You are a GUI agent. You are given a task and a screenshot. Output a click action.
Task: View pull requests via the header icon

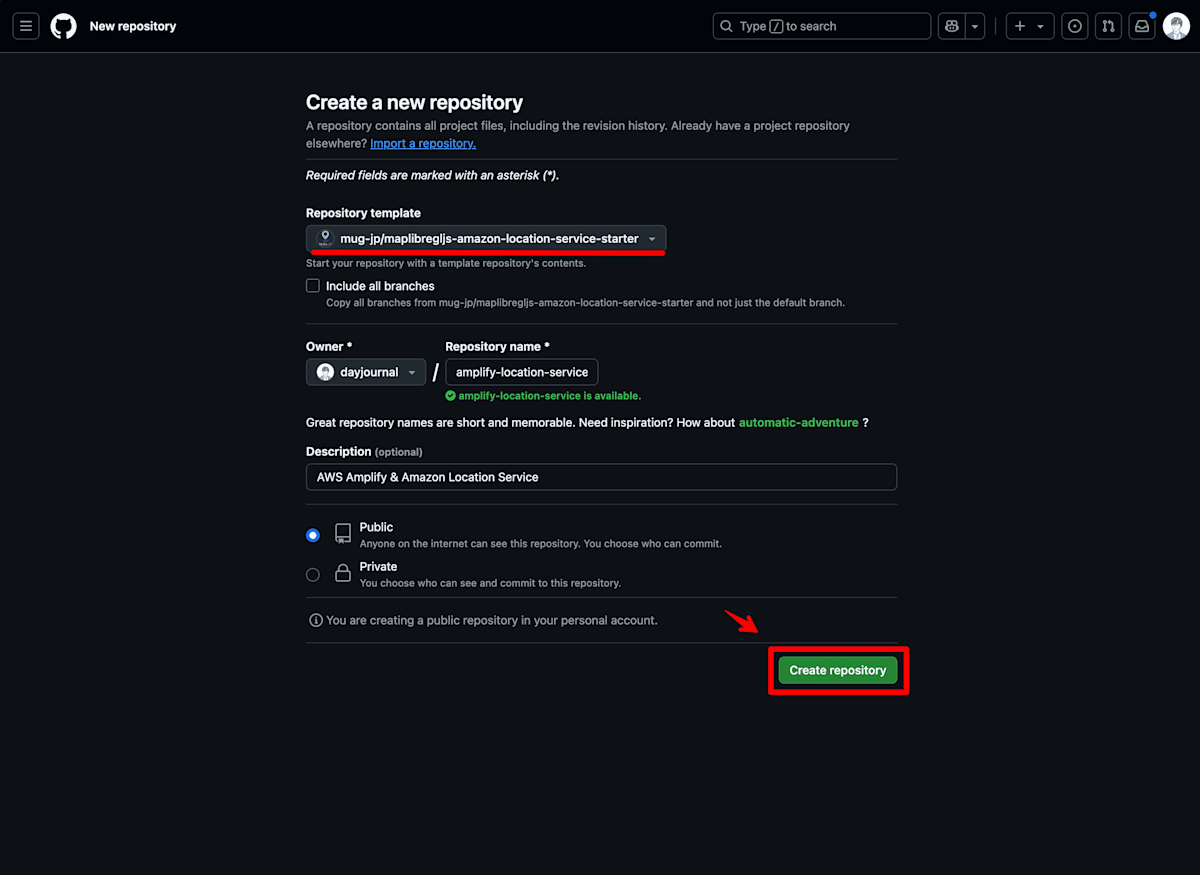point(1108,26)
